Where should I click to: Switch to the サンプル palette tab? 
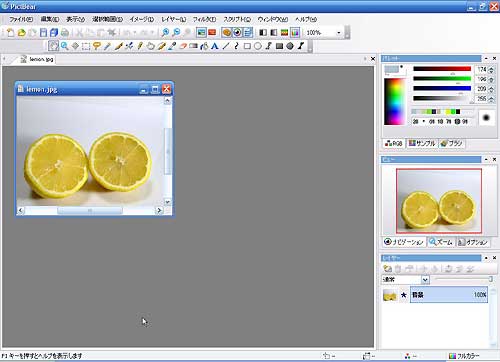click(422, 143)
